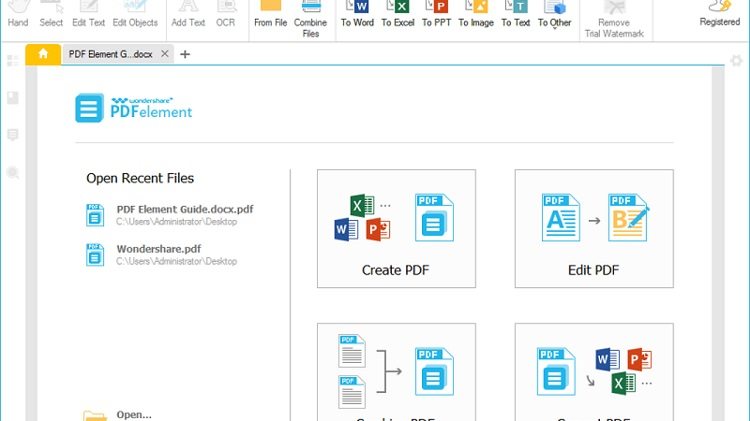Select the Hand tool
Image resolution: width=750 pixels, height=421 pixels.
18,14
